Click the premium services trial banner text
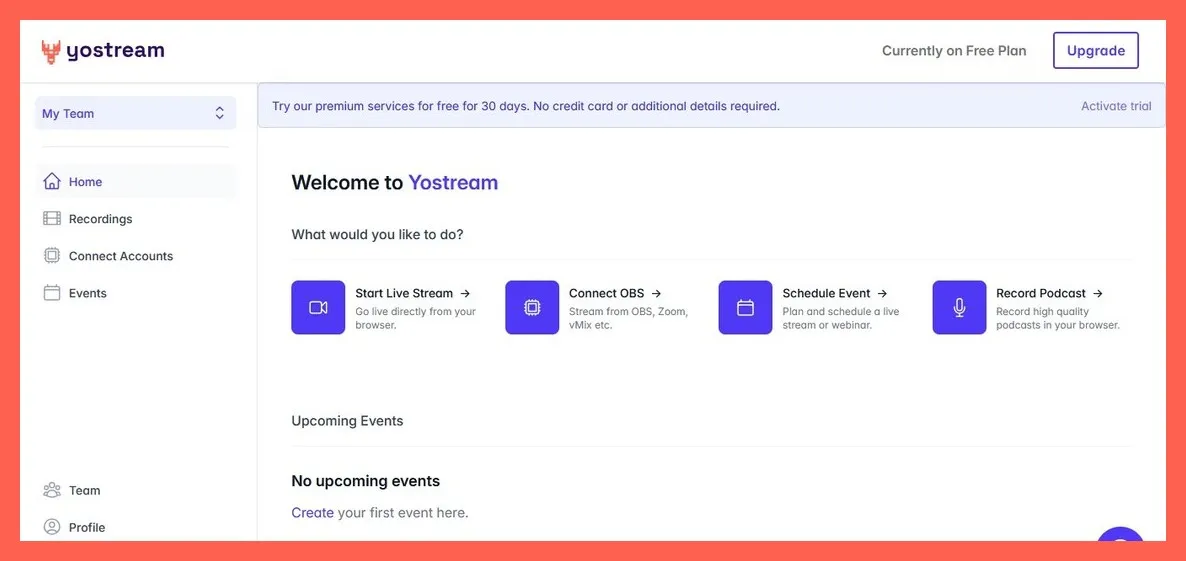Screen dimensions: 1186x561 (526, 106)
